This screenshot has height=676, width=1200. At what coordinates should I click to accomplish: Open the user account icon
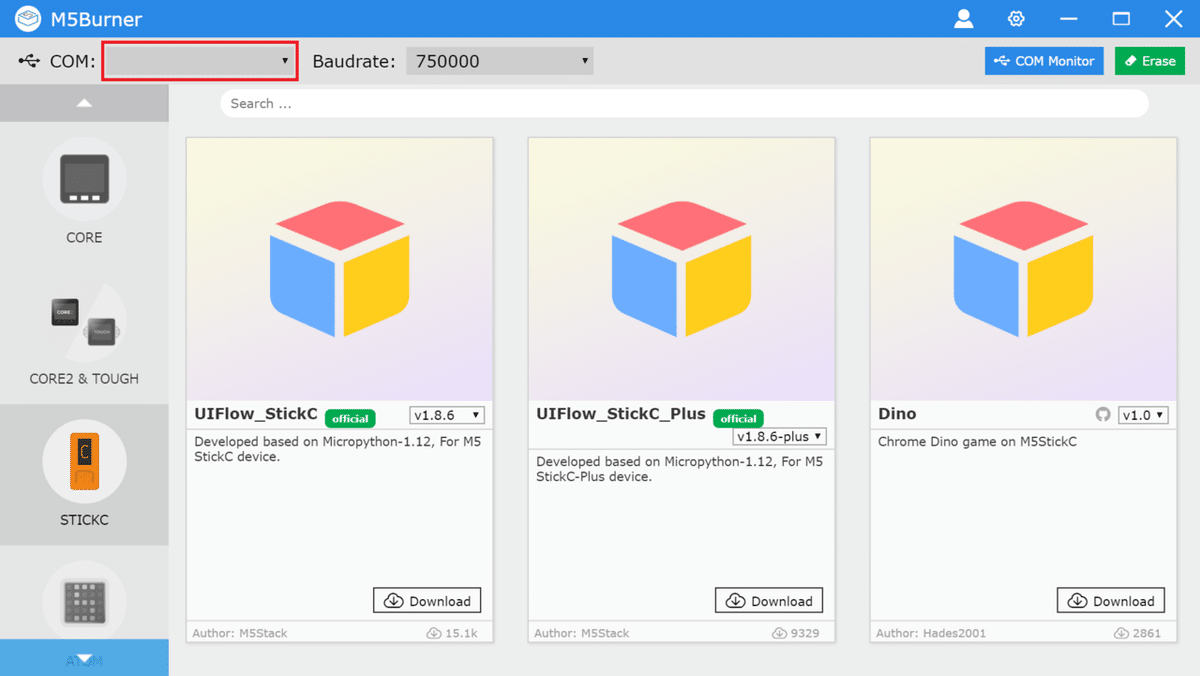coord(964,18)
